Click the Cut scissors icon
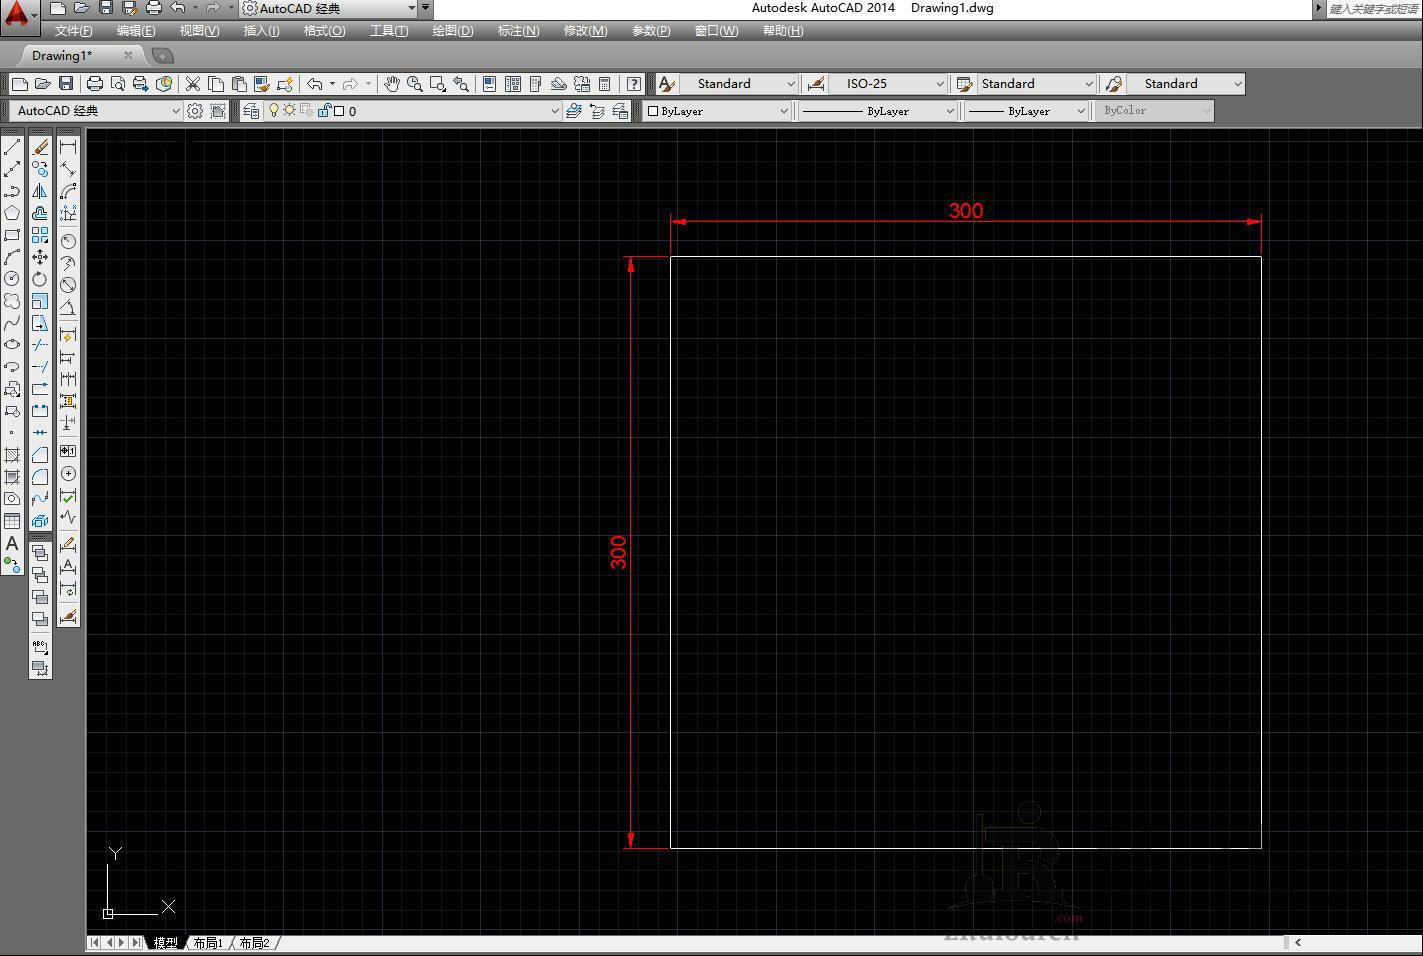Screen dimensions: 1423x956 193,84
